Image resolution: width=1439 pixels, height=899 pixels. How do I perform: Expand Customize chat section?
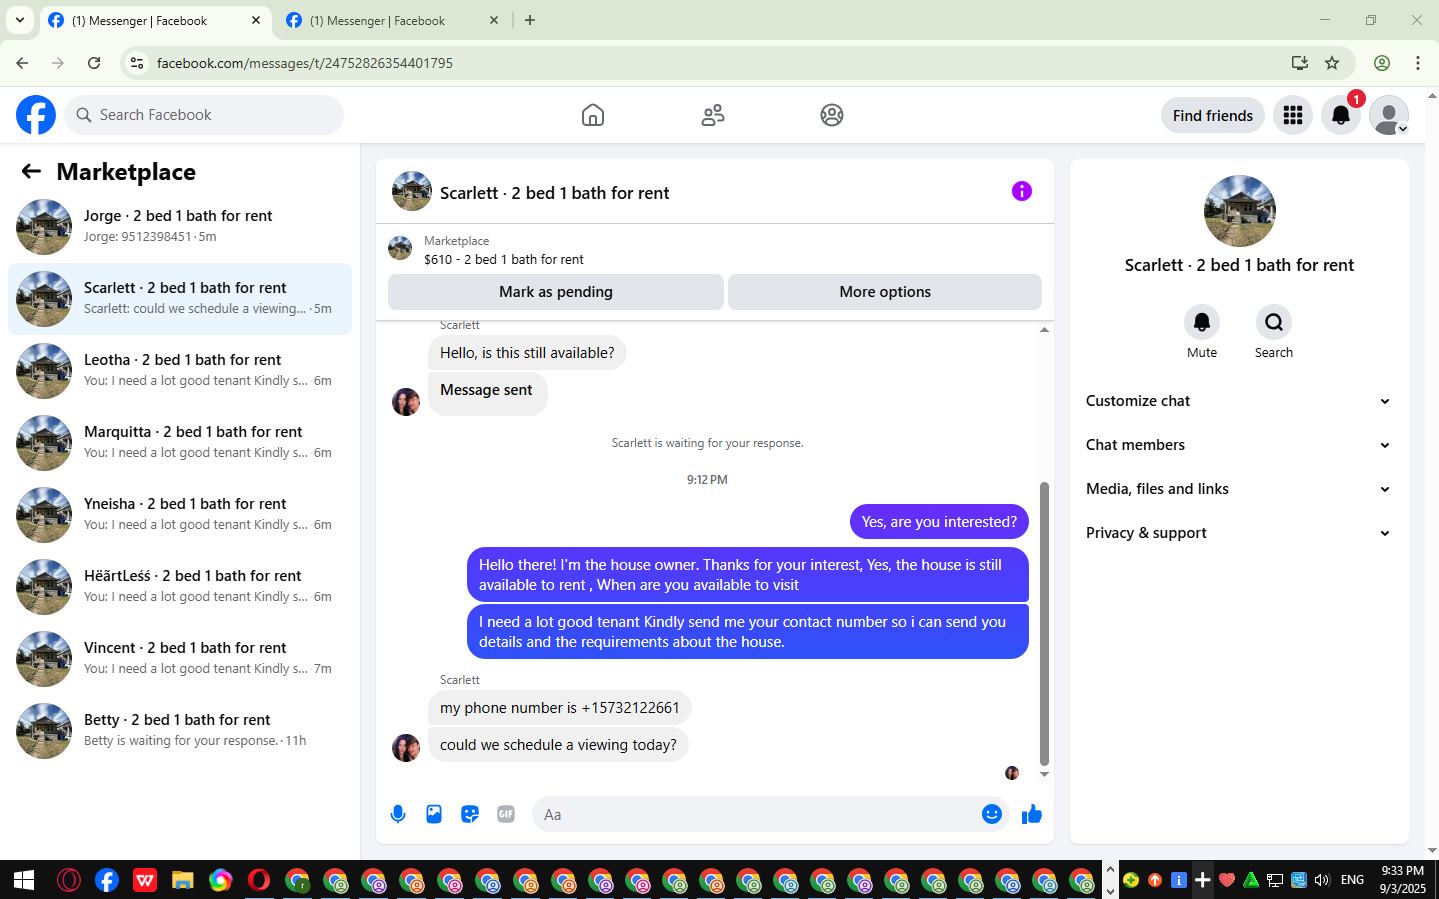point(1238,401)
